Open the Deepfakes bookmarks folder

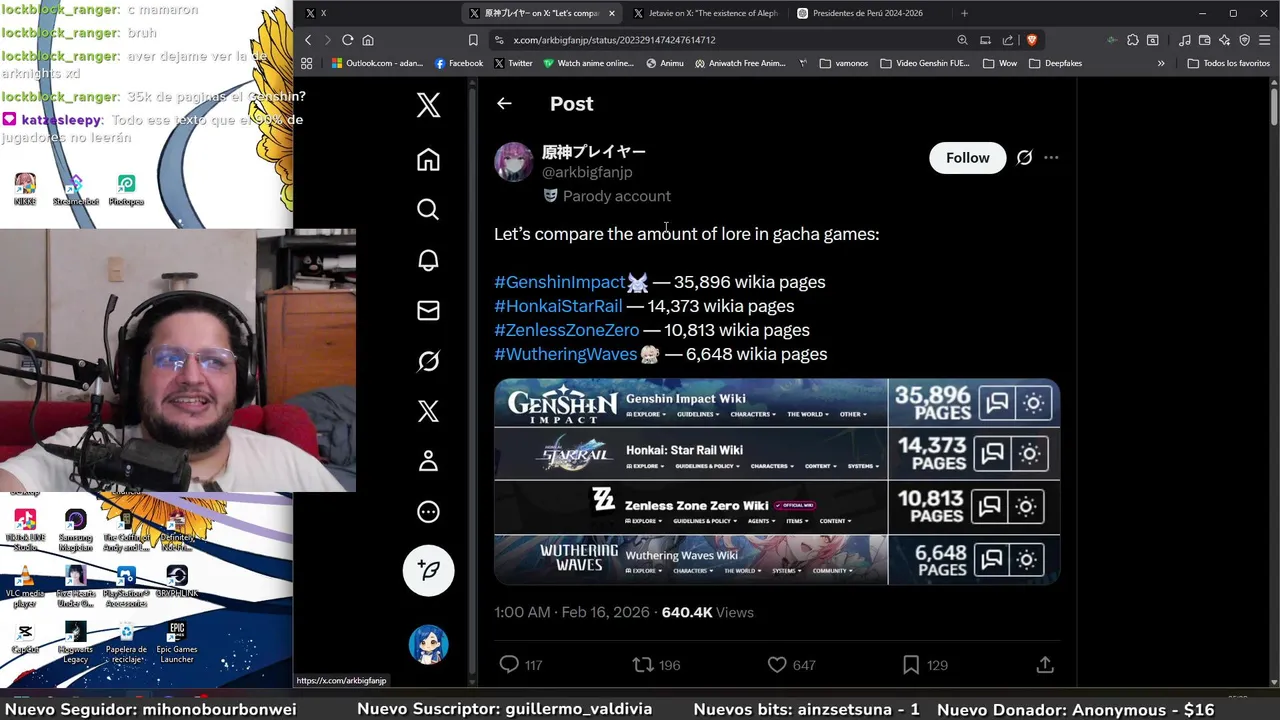click(x=1055, y=63)
